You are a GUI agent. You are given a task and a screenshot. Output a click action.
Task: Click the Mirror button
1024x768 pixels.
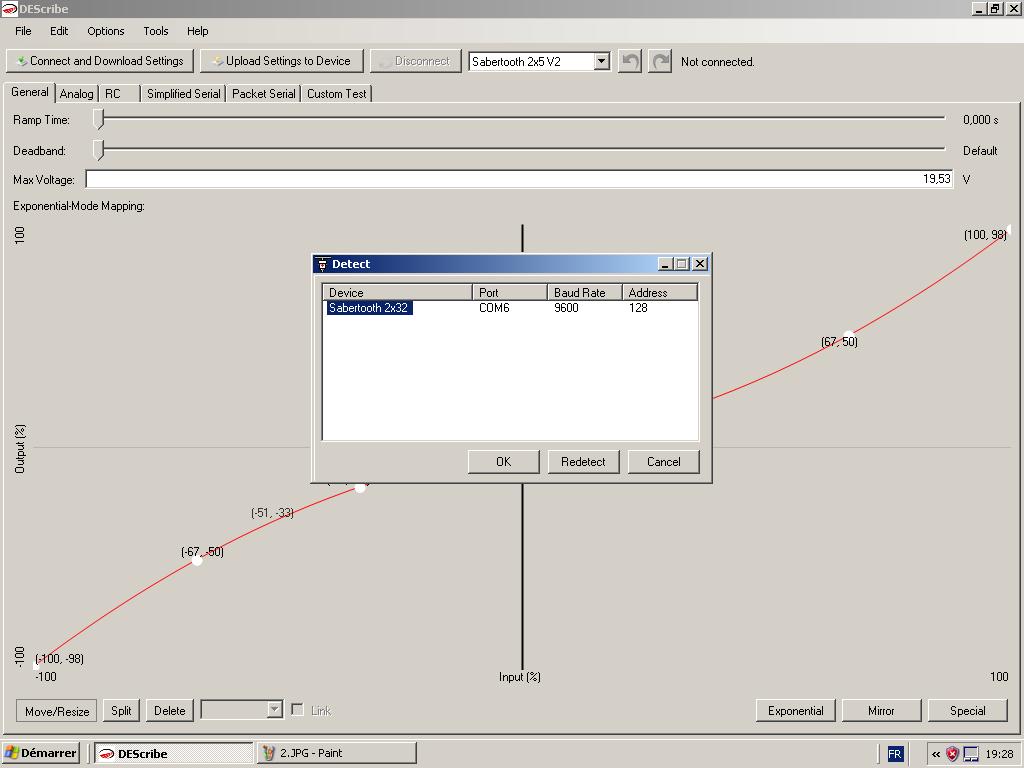(881, 711)
